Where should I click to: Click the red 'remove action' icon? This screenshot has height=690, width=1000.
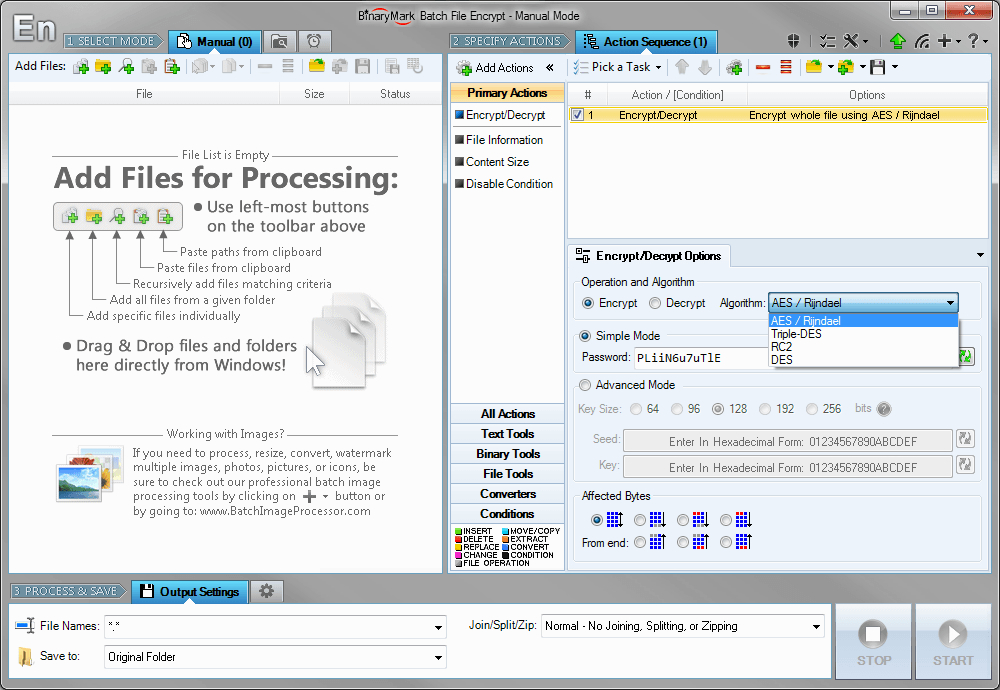point(761,67)
